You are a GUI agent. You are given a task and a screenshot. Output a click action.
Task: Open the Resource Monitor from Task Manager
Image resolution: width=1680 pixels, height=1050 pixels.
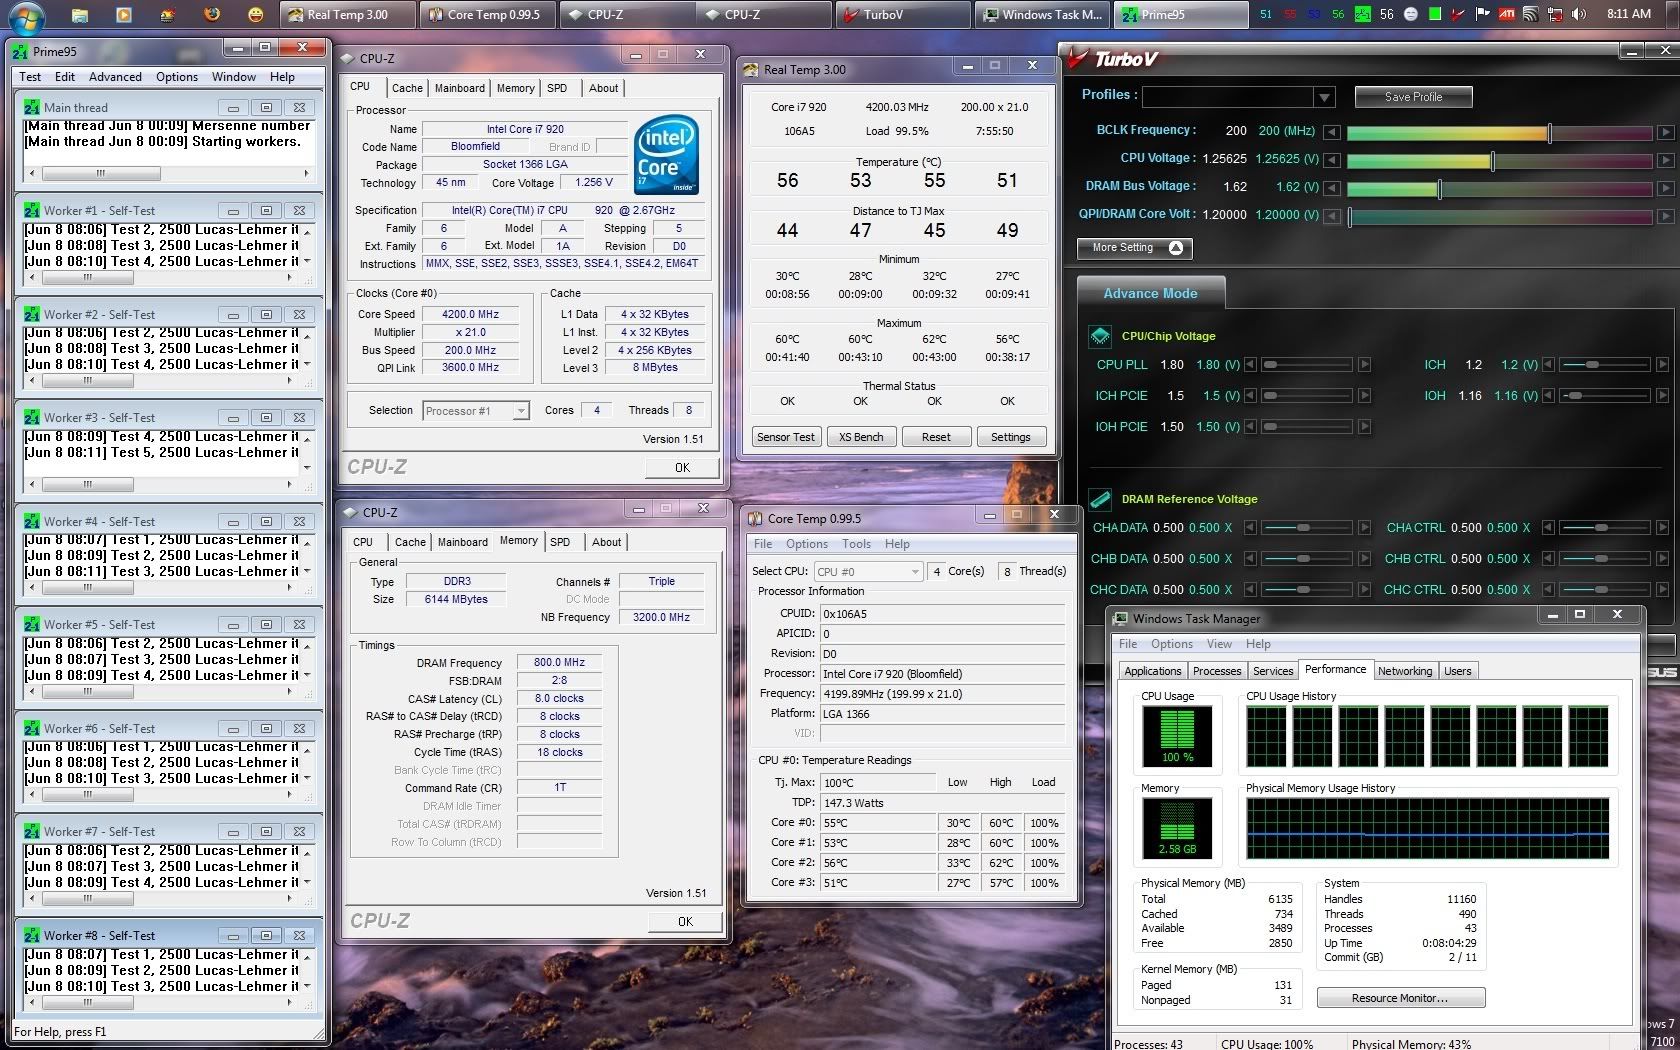(1400, 998)
